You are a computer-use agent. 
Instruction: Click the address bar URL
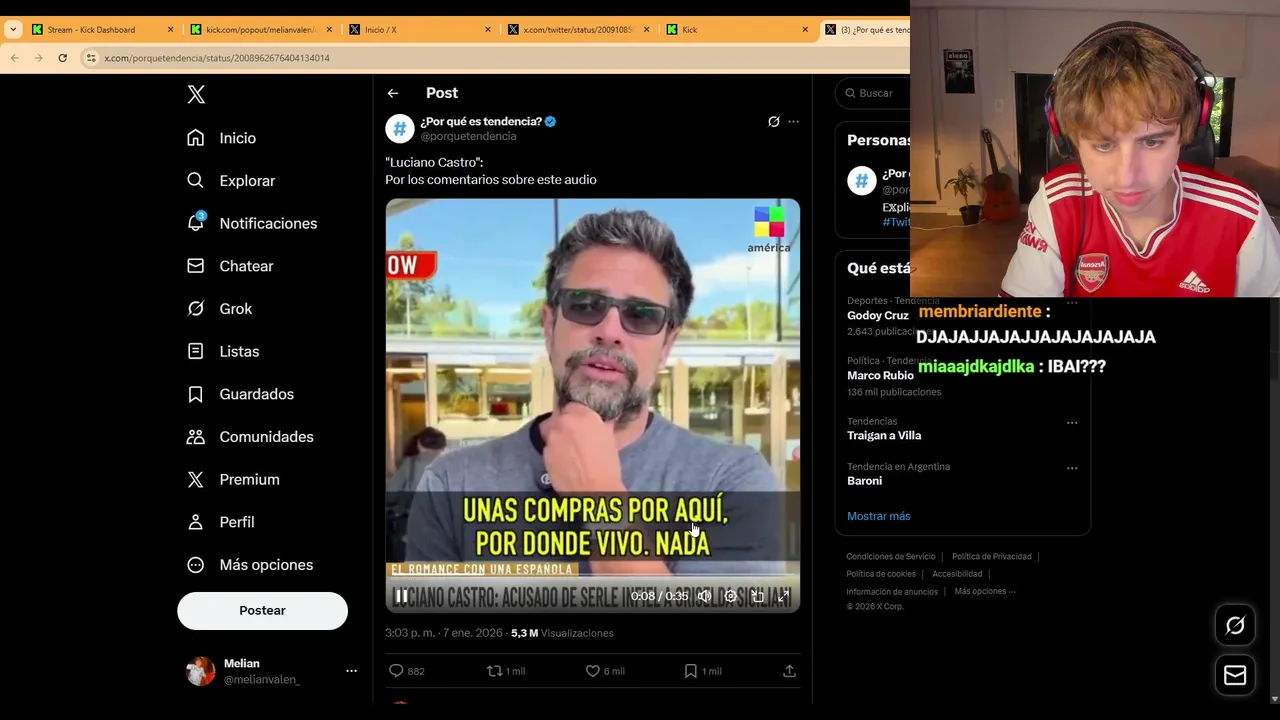217,58
